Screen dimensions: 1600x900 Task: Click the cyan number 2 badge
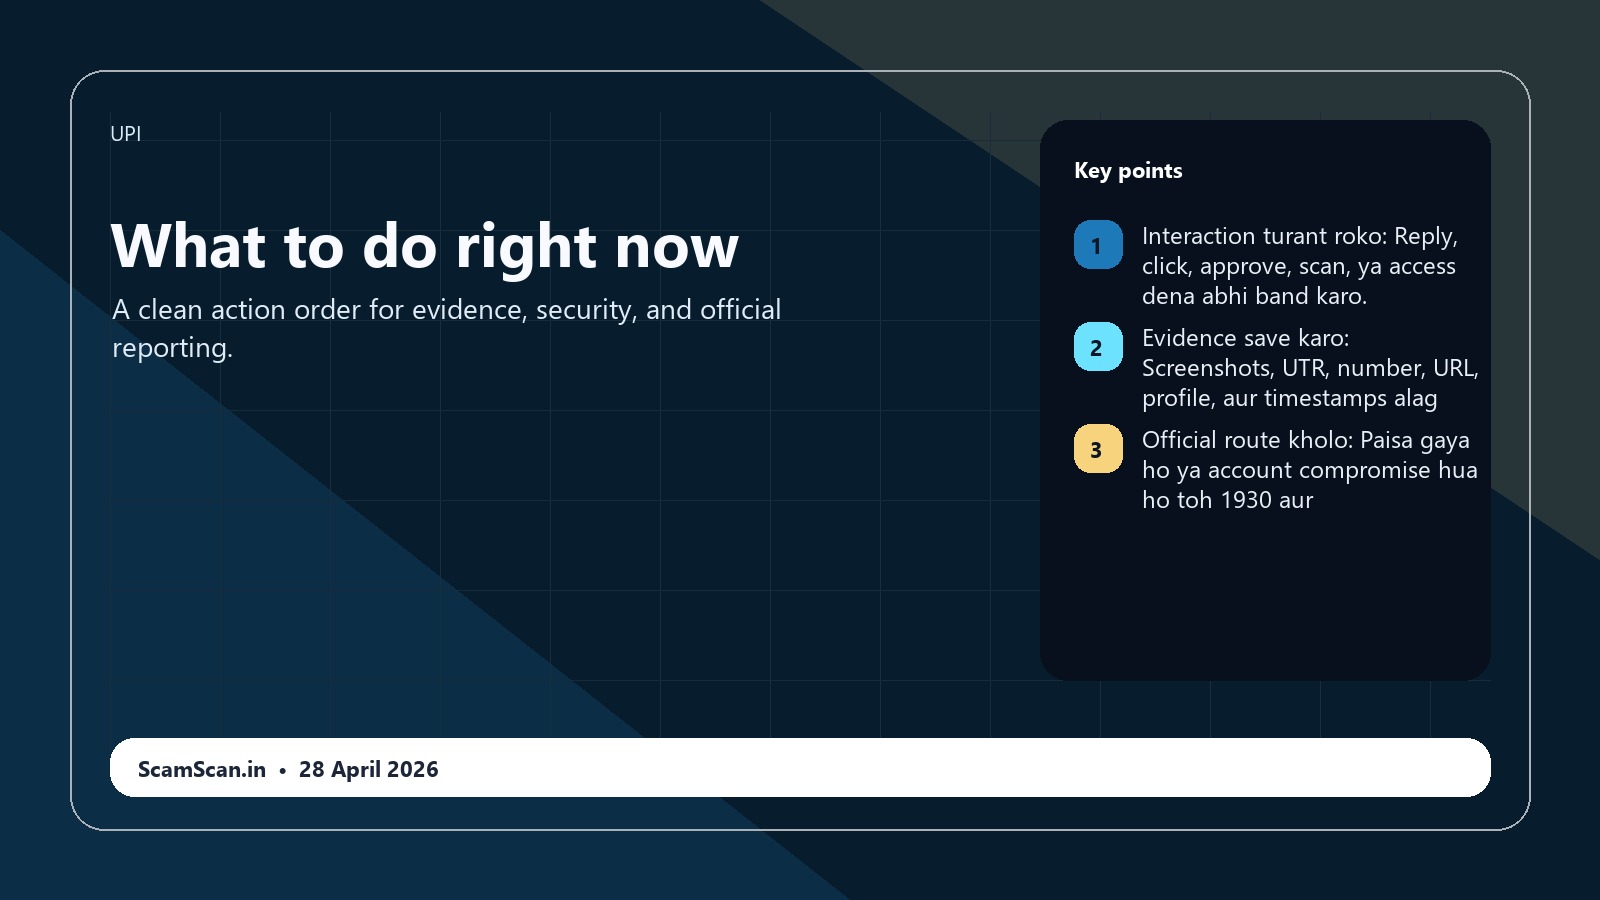click(1098, 347)
